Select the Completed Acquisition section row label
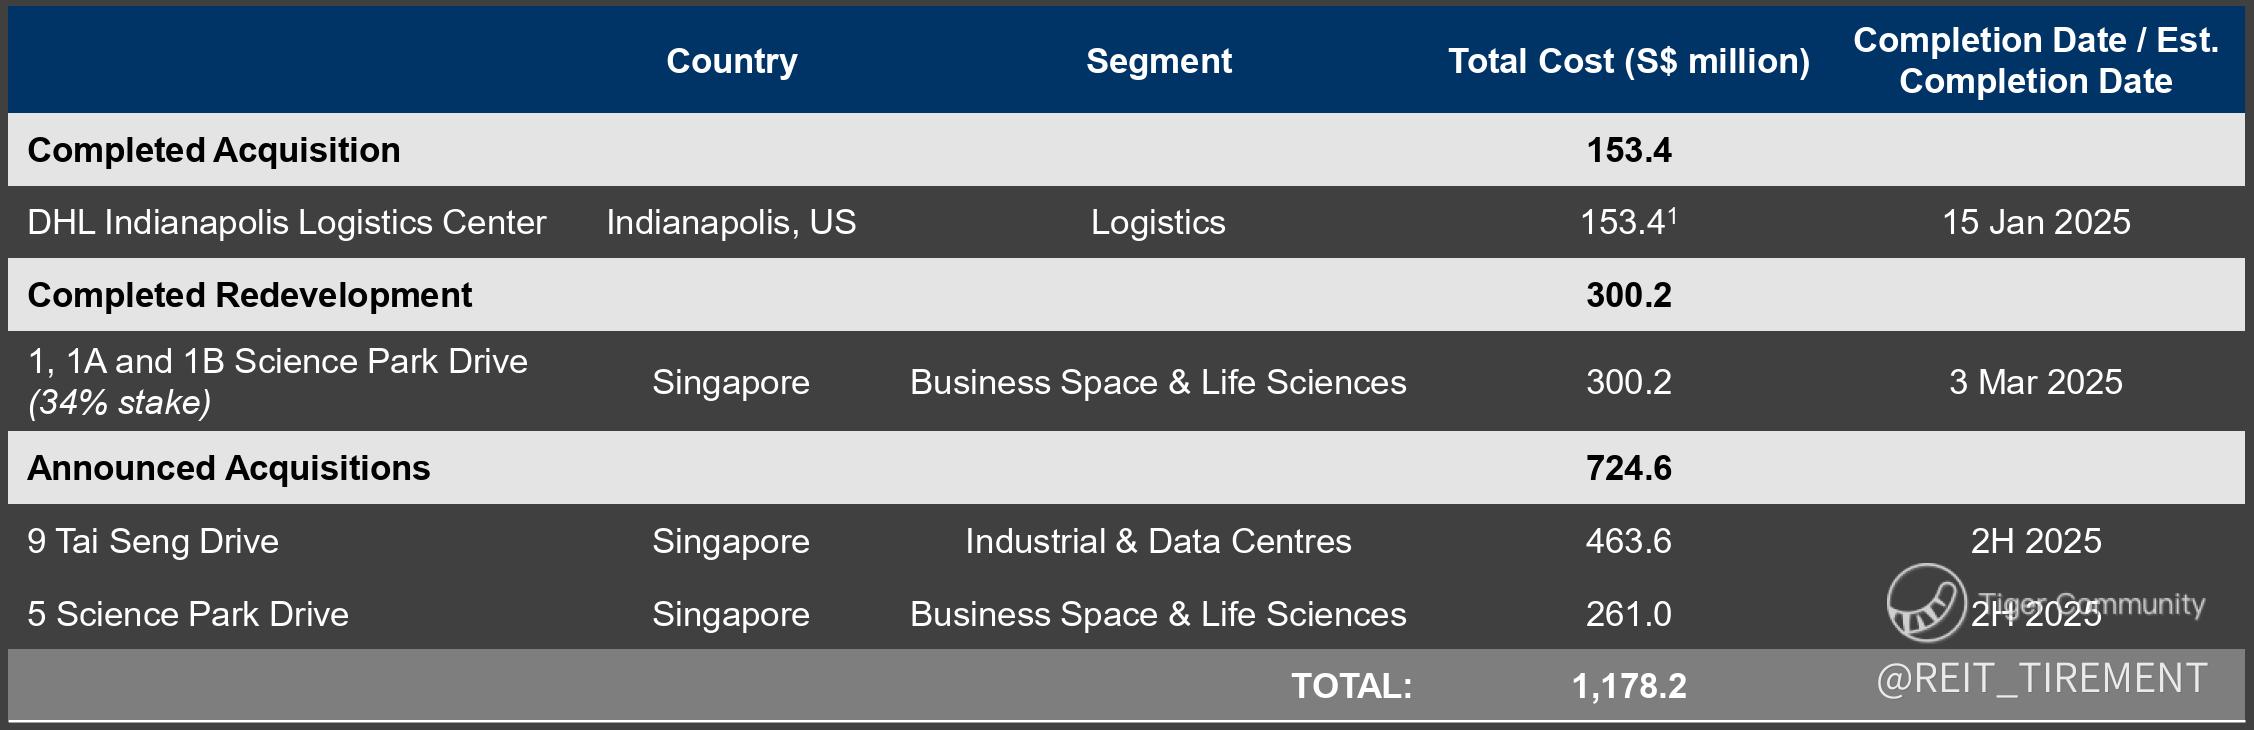The image size is (2254, 730). (x=214, y=150)
